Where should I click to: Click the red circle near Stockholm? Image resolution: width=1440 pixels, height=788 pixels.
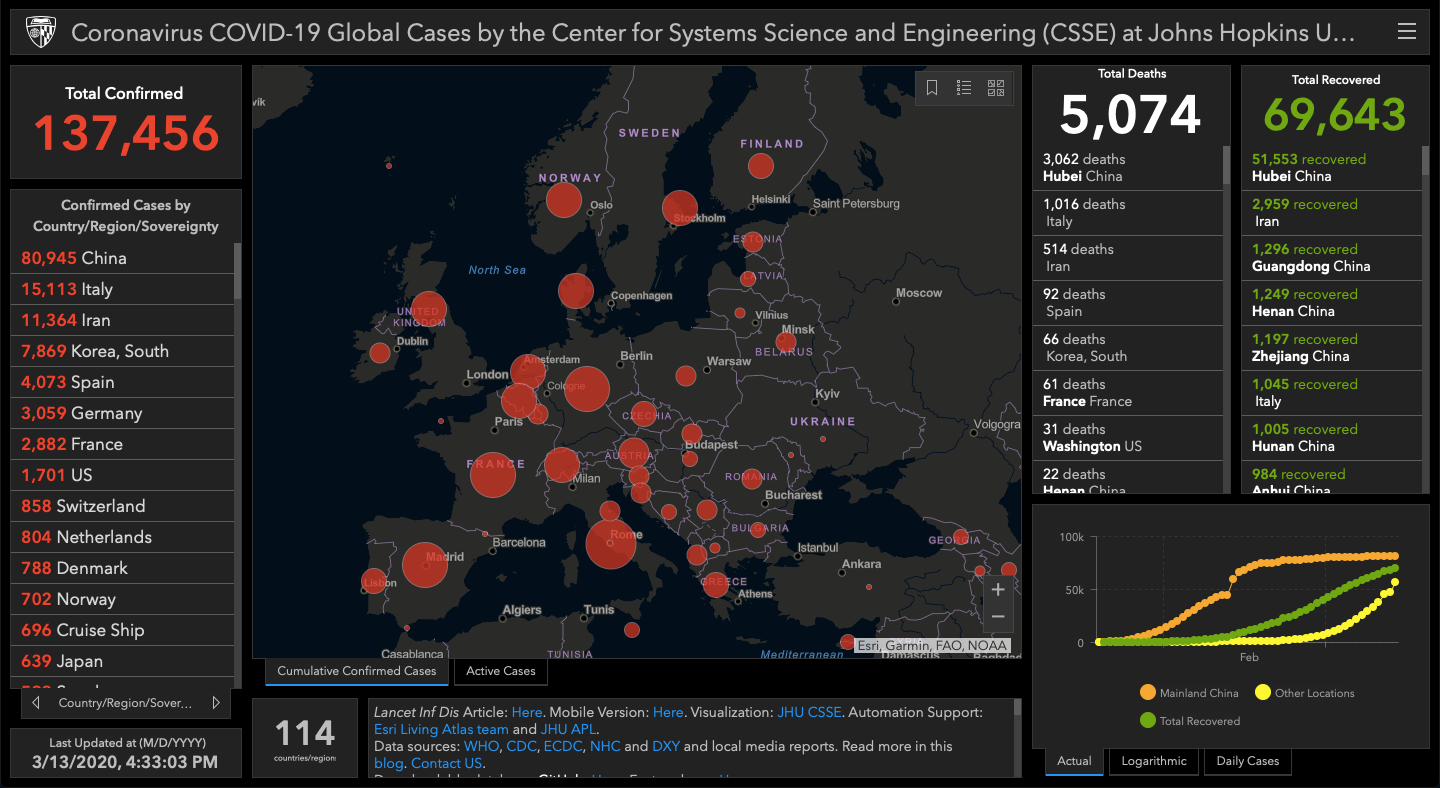pos(680,209)
